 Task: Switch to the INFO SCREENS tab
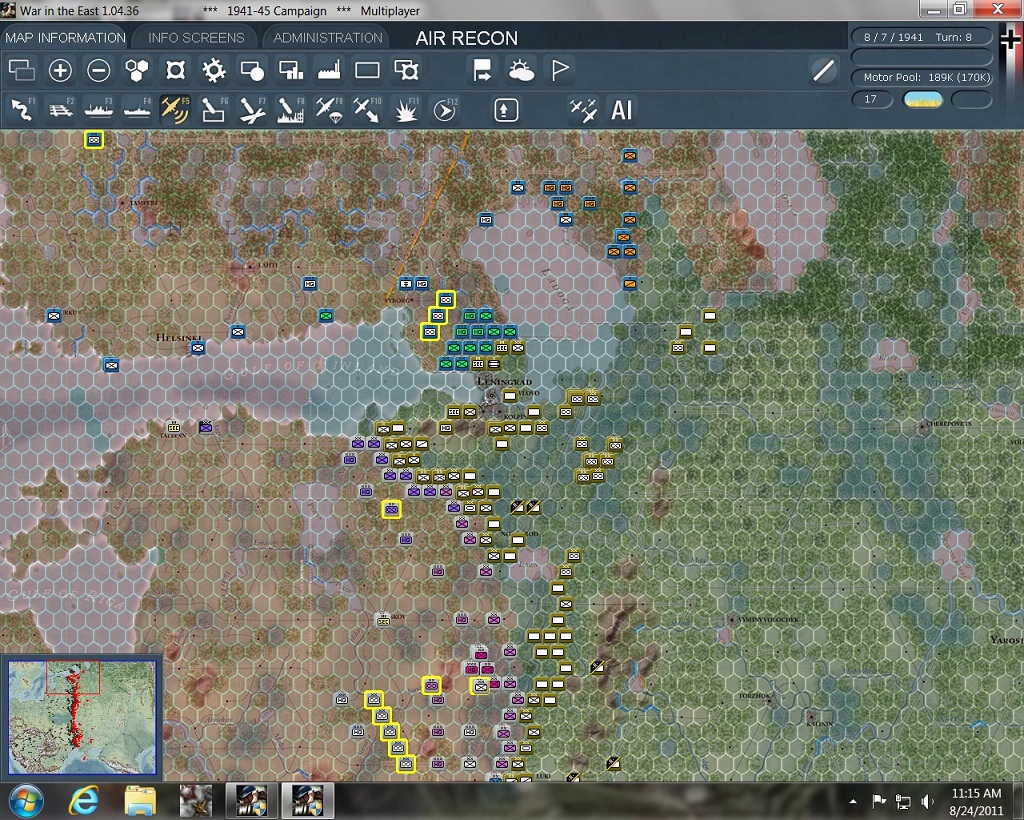click(196, 38)
